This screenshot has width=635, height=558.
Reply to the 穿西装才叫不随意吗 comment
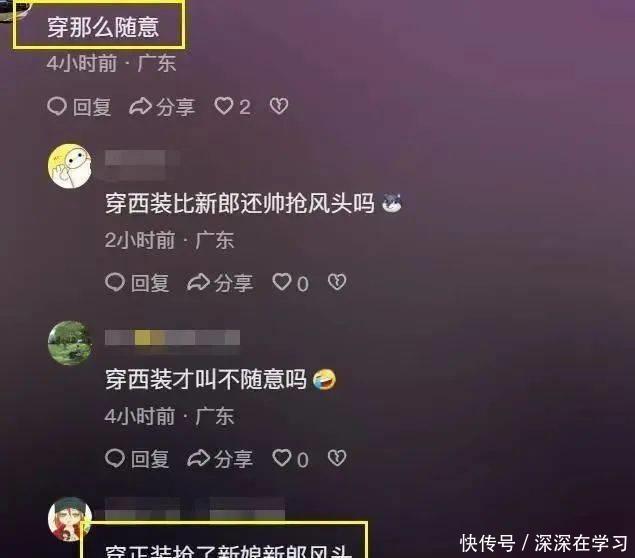click(137, 459)
